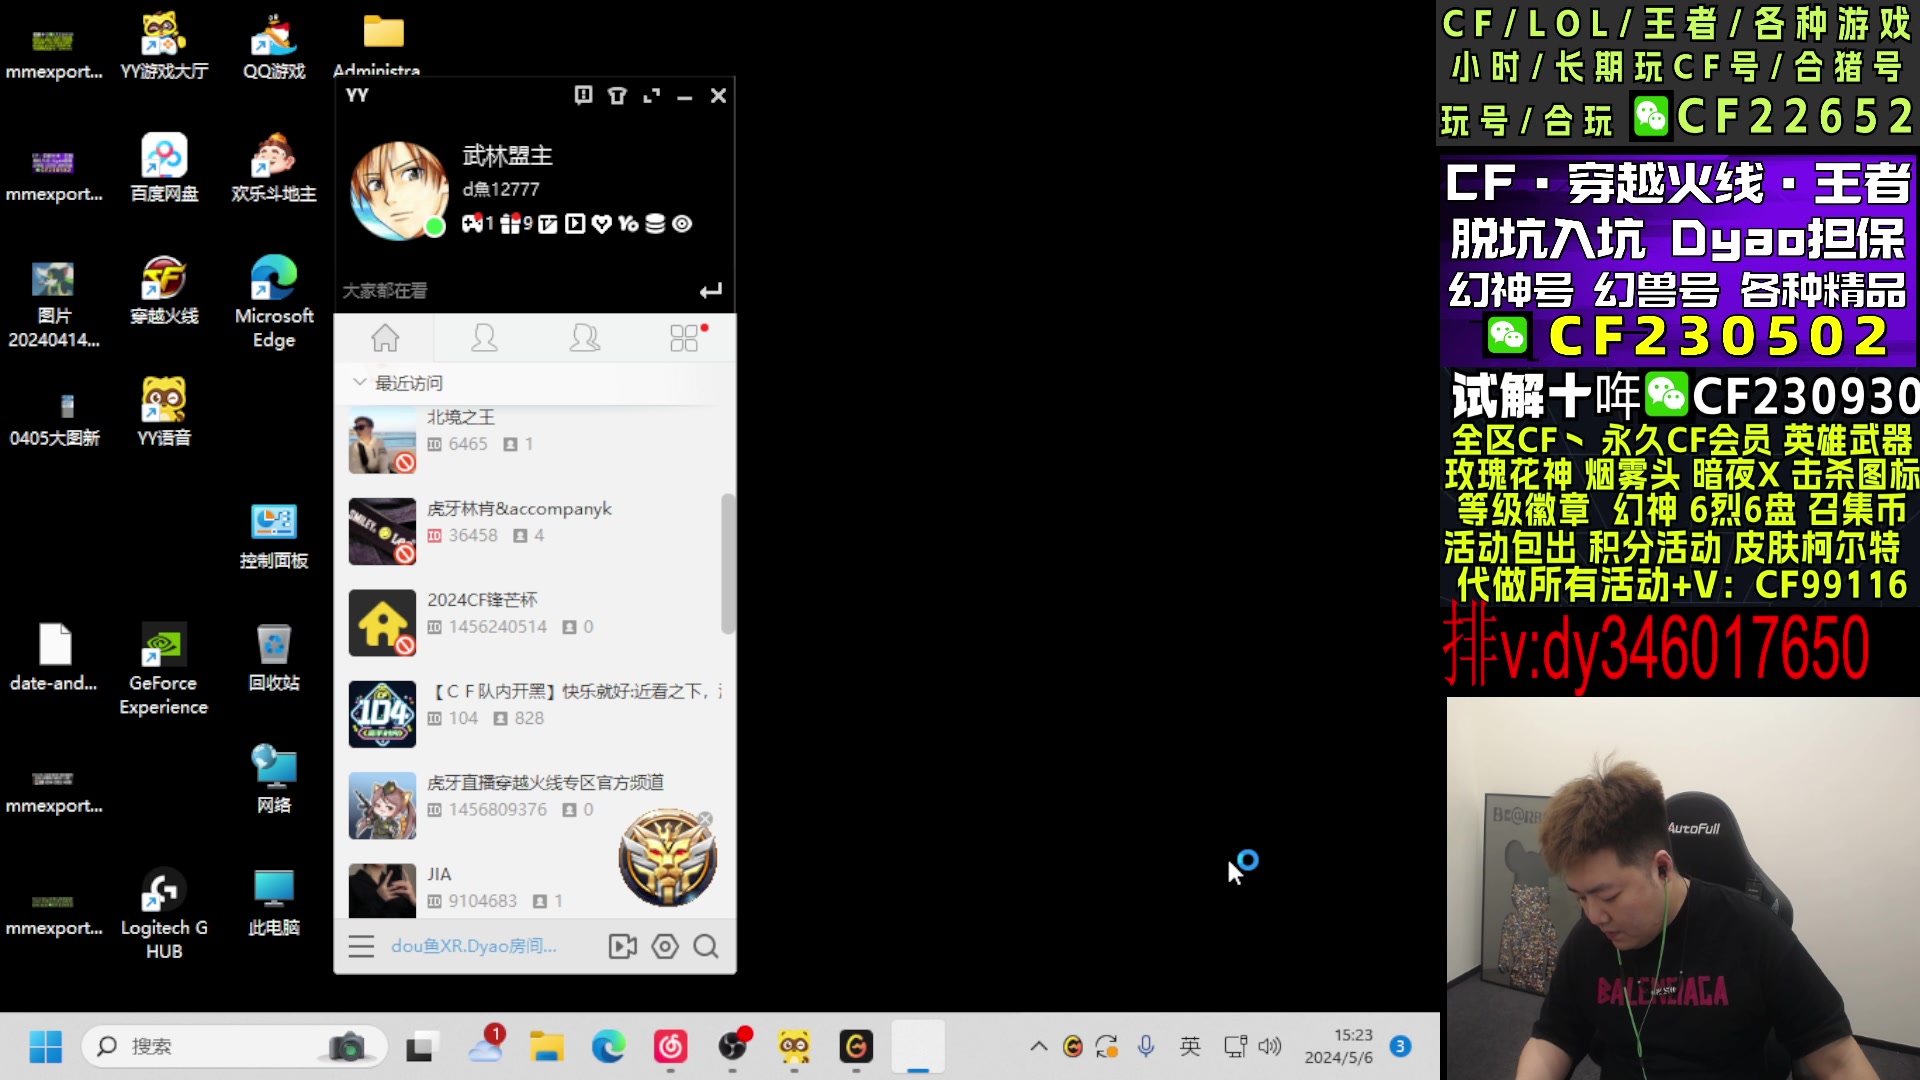Switch the 英 input language indicator
The width and height of the screenshot is (1920, 1080).
tap(1190, 1047)
